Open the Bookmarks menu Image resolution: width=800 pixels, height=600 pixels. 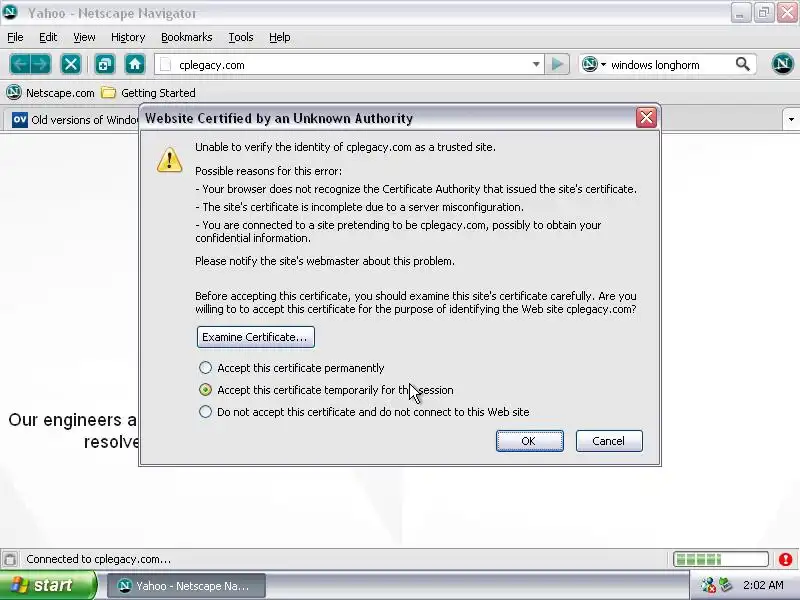click(187, 37)
